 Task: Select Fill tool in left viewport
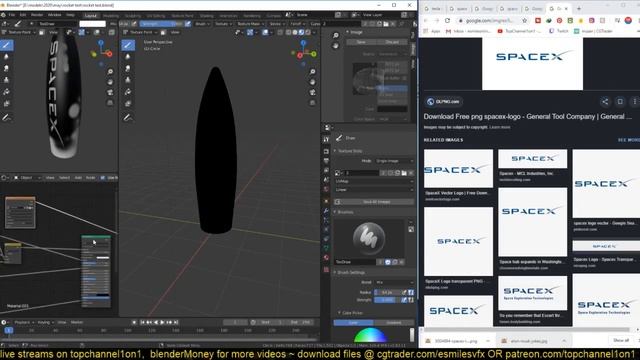click(x=6, y=92)
